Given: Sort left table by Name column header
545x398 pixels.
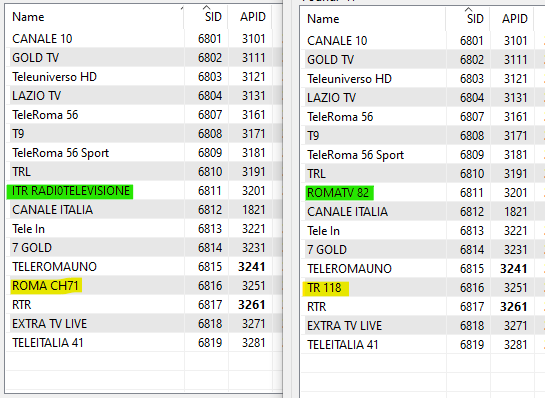Looking at the screenshot, I should coord(95,17).
